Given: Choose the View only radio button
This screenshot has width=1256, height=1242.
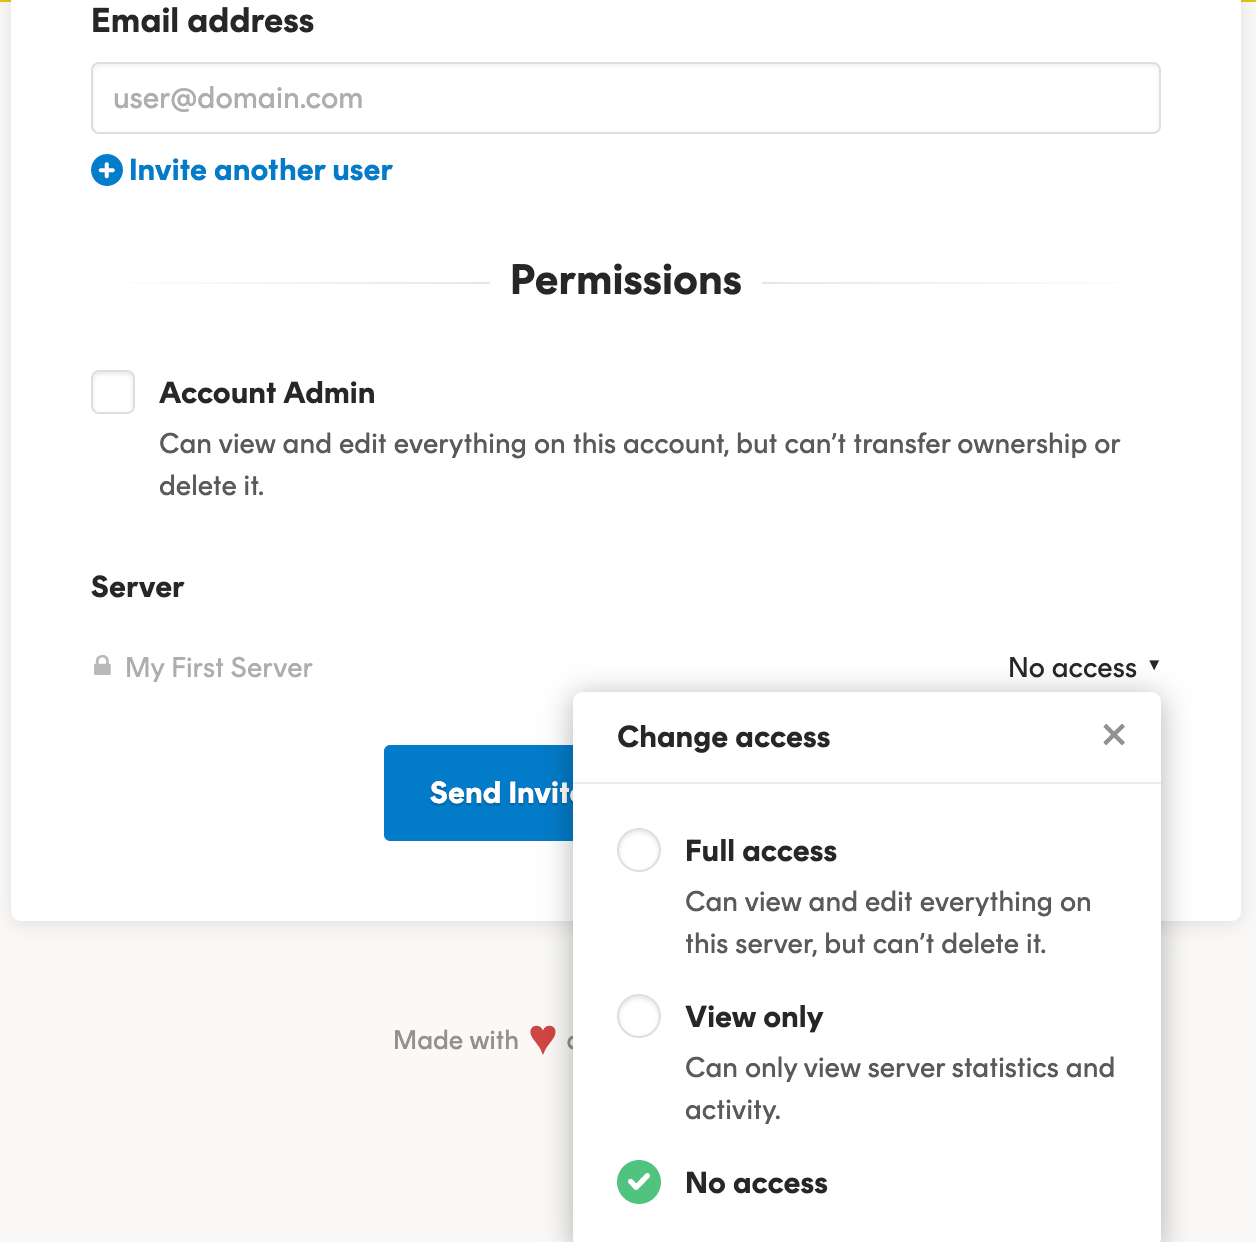Looking at the screenshot, I should (x=639, y=1016).
